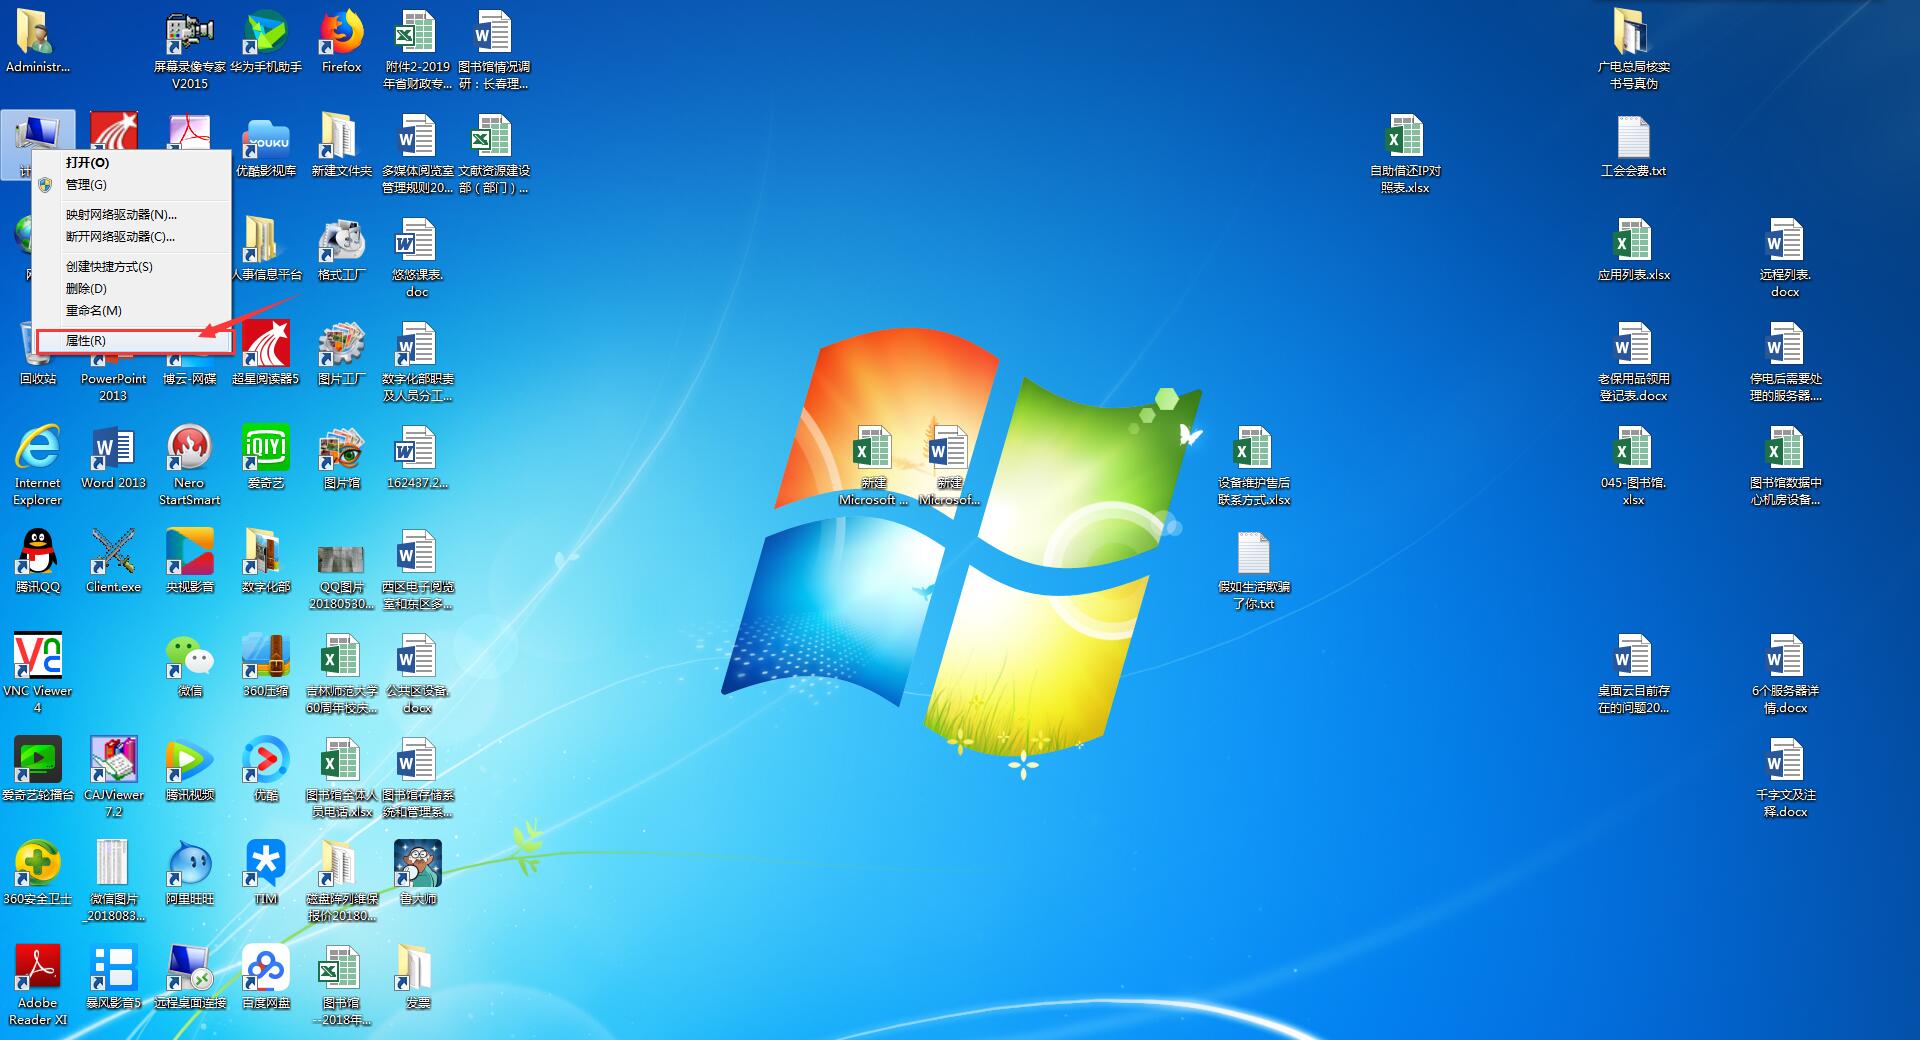1920x1040 pixels.
Task: Click the 爱奇艺 desktop icon
Action: click(x=266, y=458)
